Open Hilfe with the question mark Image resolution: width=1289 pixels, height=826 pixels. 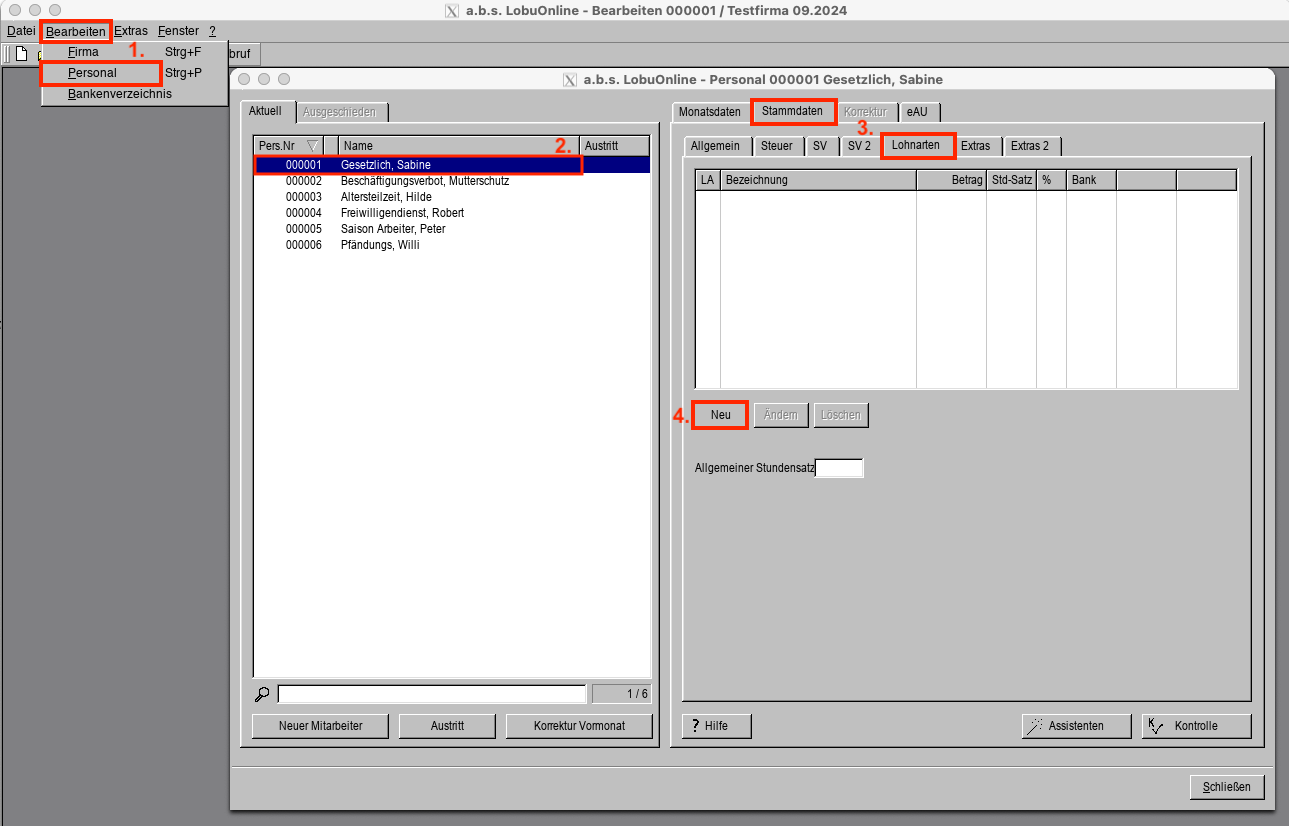[x=716, y=726]
